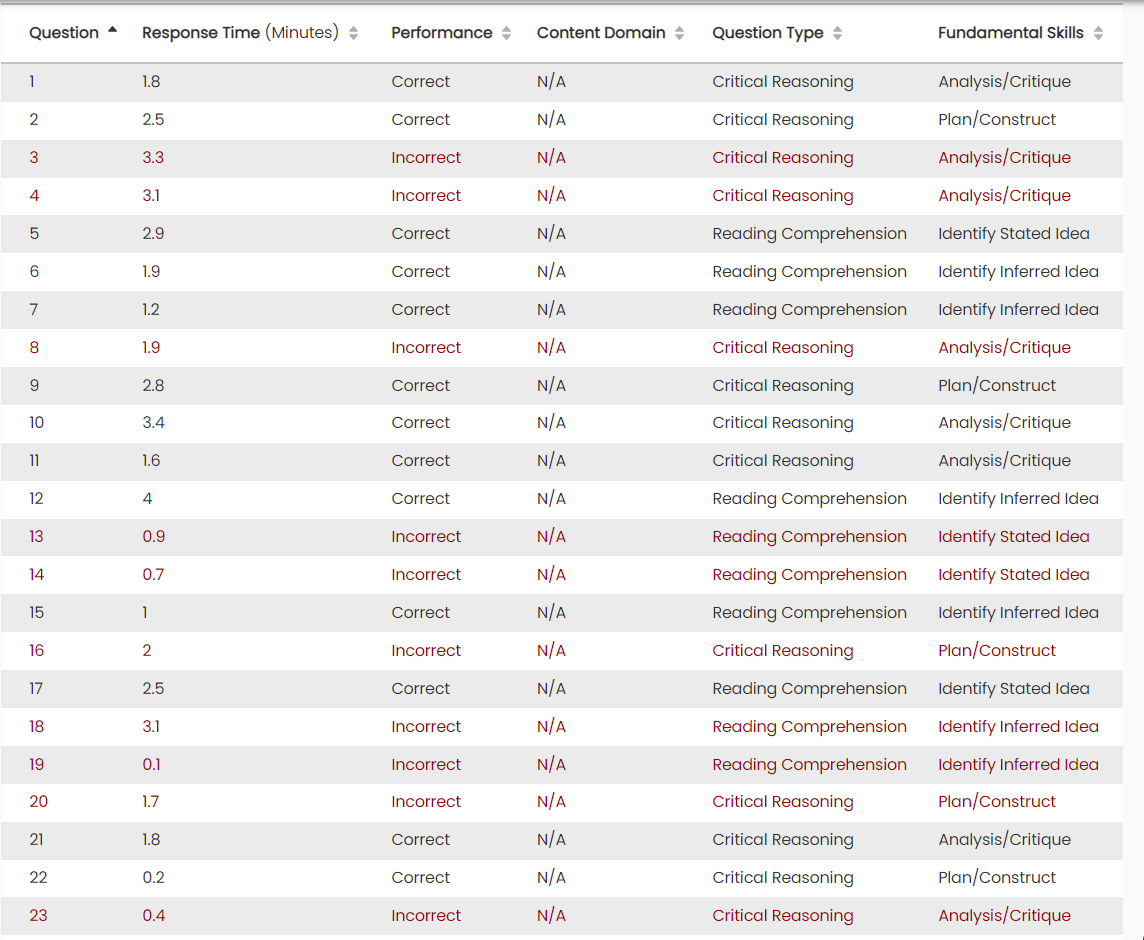Click the Question column ascending sort arrow
The image size is (1144, 940).
pos(112,30)
